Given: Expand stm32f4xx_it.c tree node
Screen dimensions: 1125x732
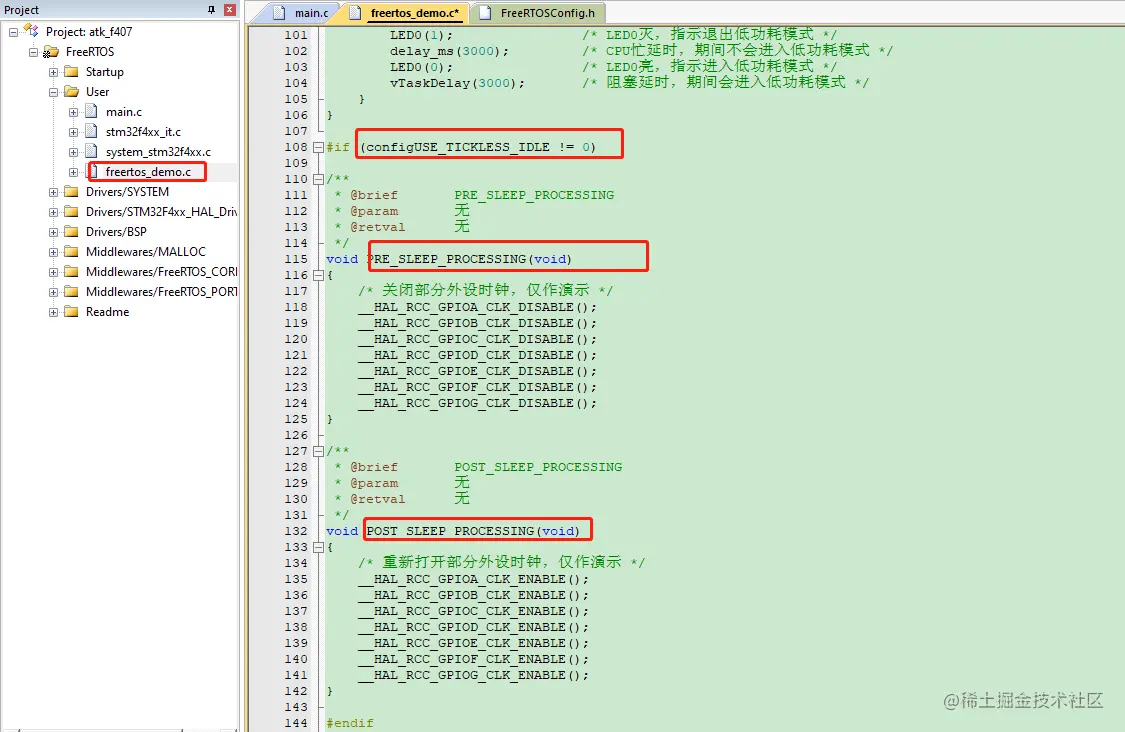Looking at the screenshot, I should (74, 133).
